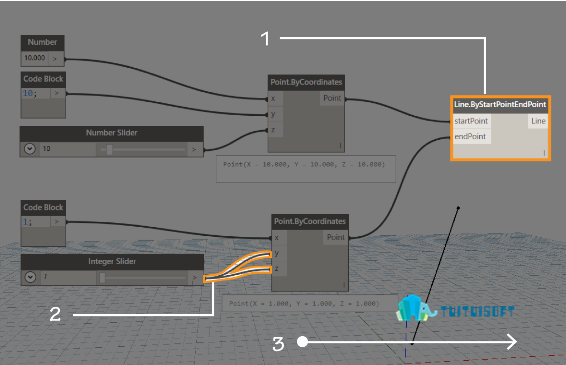Move the Number Slider handle
Viewport: 566px width, 365px height.
point(109,149)
